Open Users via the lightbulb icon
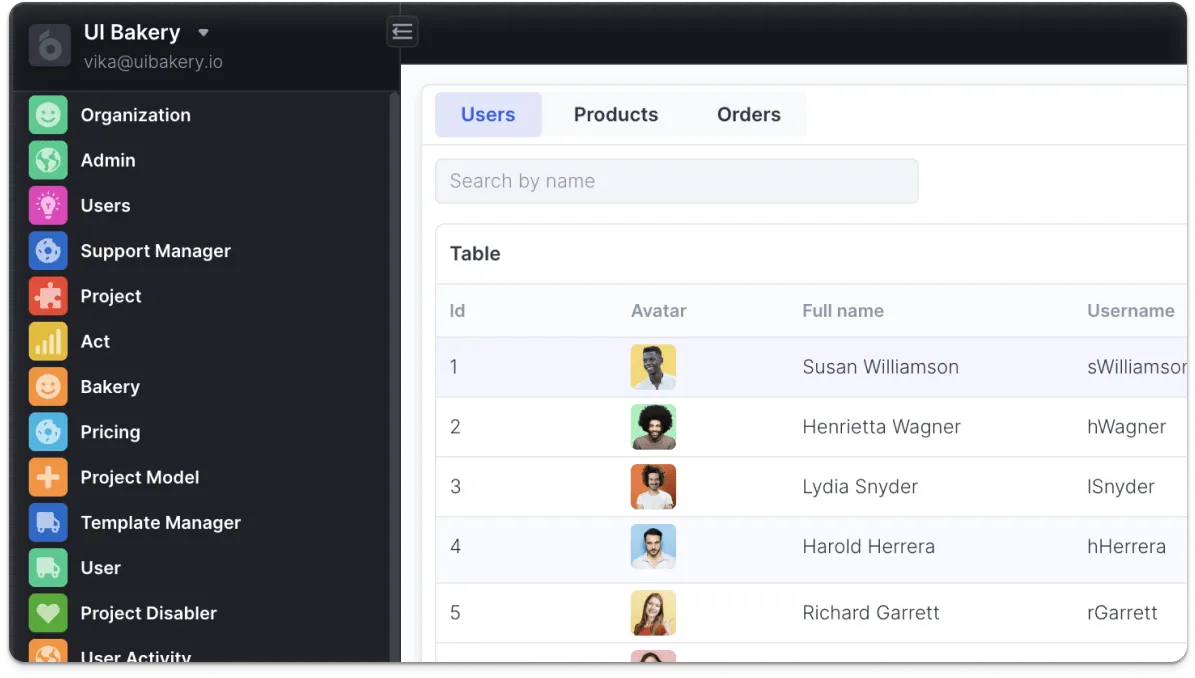The image size is (1195, 678). 48,205
